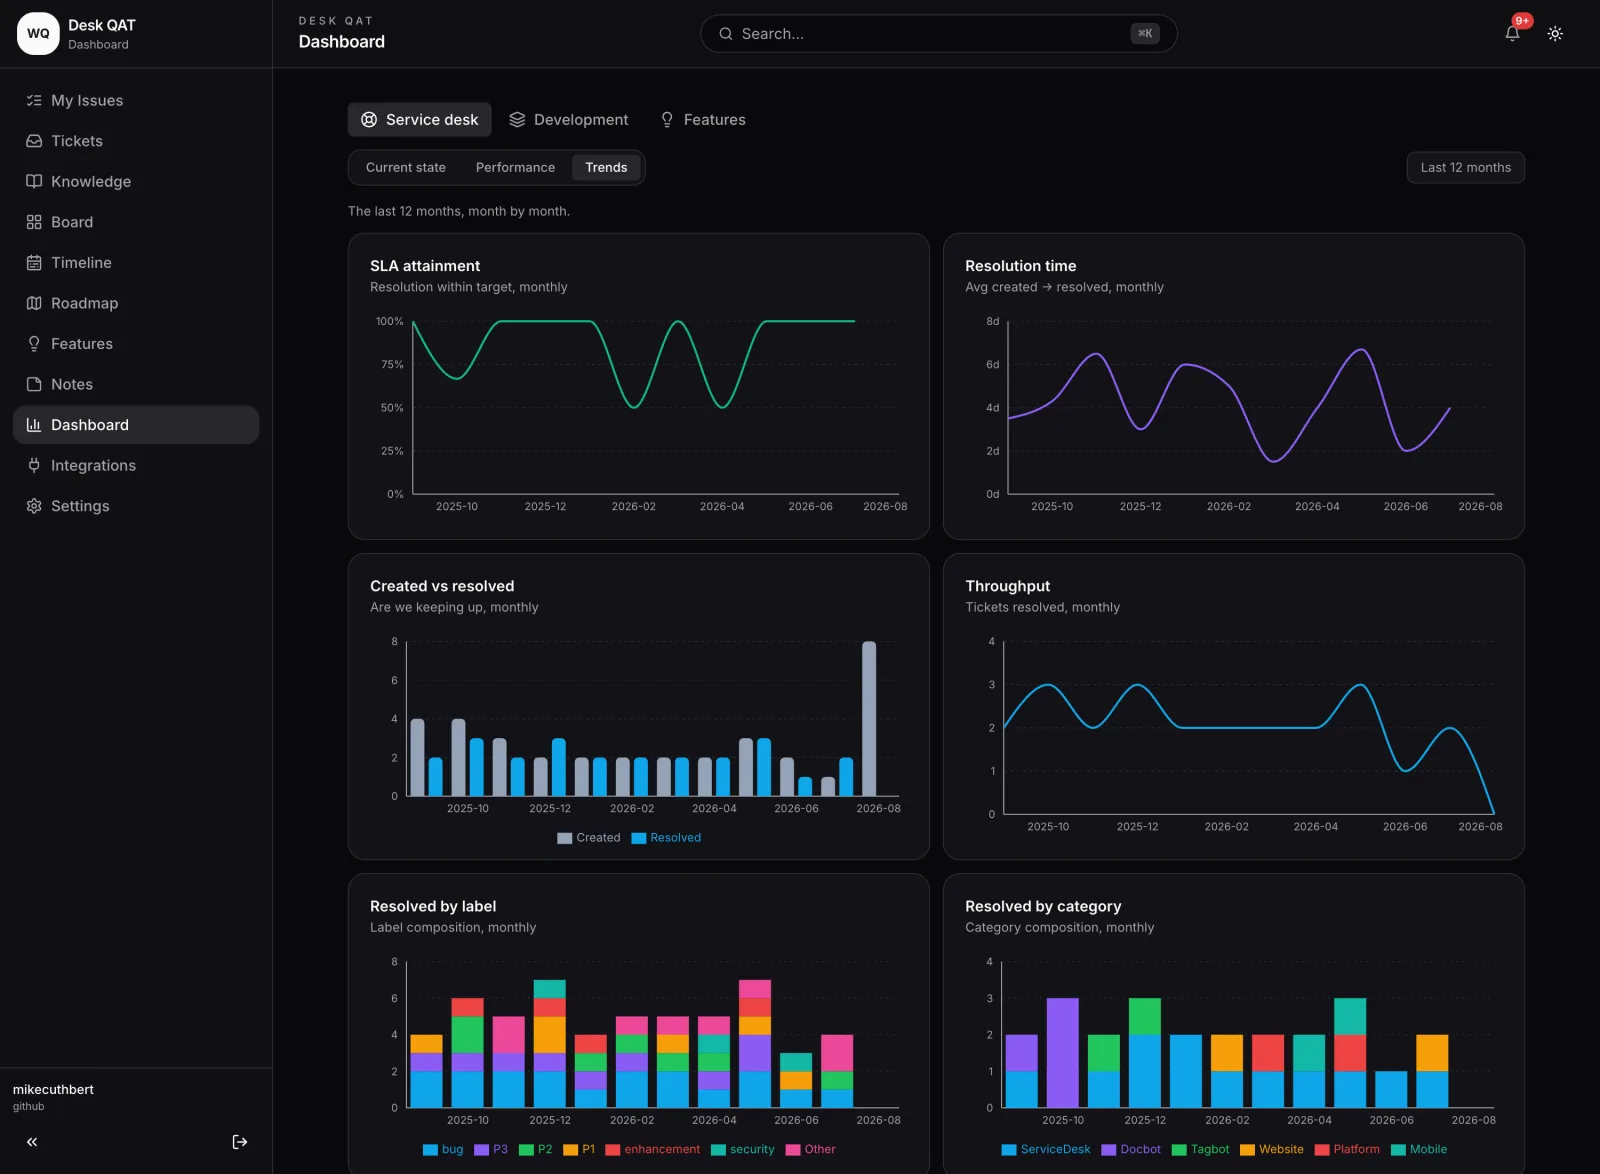This screenshot has width=1600, height=1174.
Task: Toggle the security legend entry
Action: (x=743, y=1150)
